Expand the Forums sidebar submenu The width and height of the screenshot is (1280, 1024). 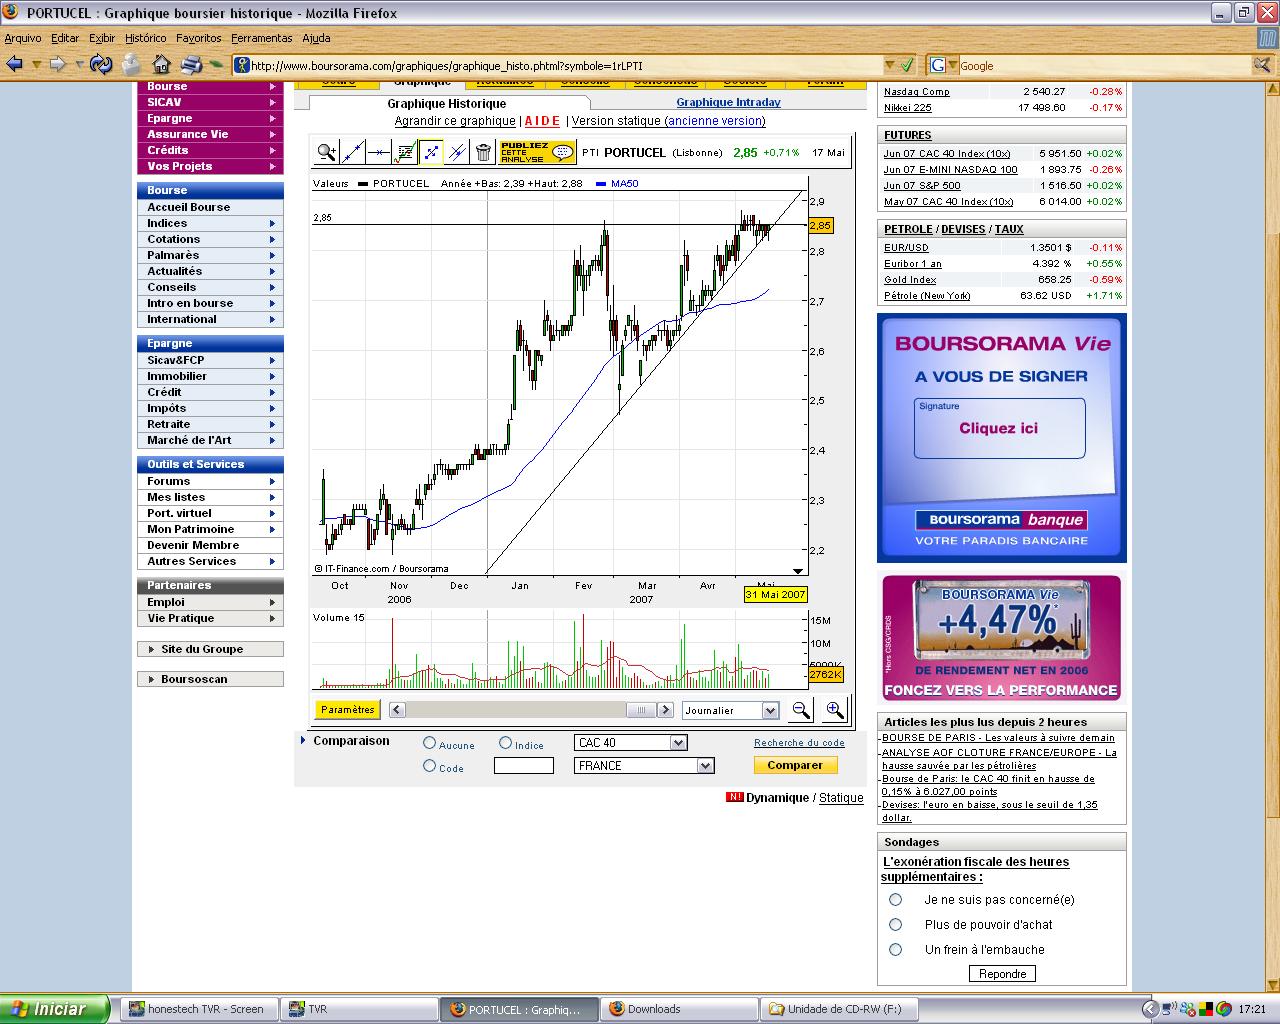point(272,481)
